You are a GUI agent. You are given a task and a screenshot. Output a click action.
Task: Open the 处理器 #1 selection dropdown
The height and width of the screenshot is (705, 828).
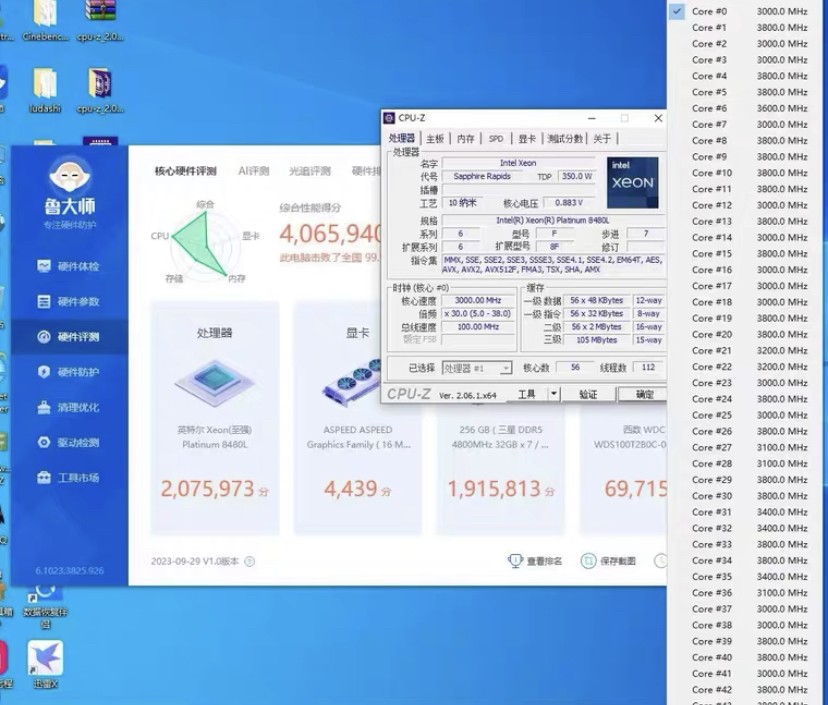pyautogui.click(x=477, y=368)
